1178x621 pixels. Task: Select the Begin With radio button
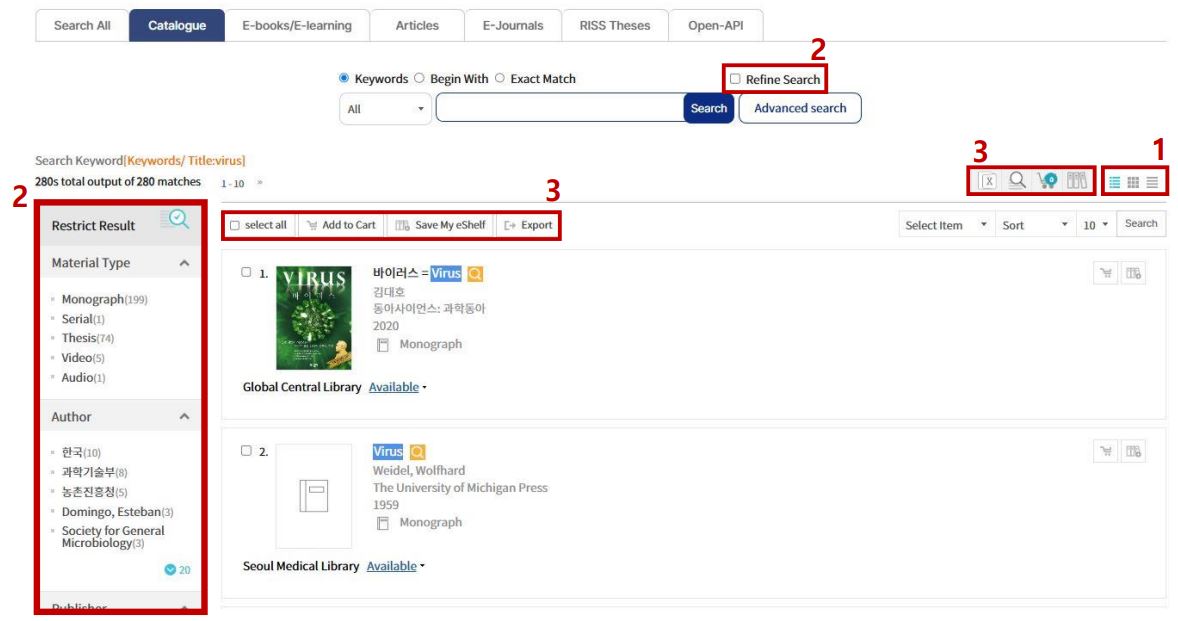[419, 78]
